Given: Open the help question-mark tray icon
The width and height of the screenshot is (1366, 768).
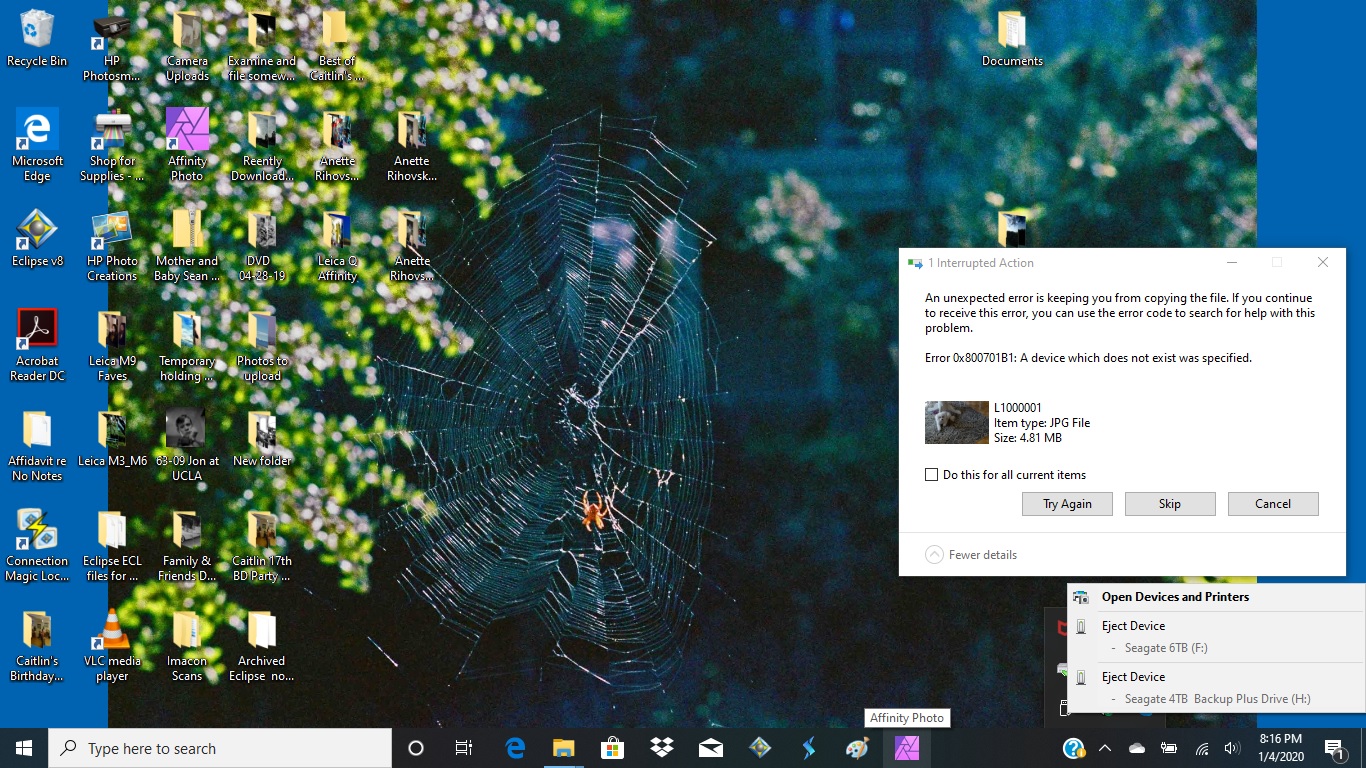Looking at the screenshot, I should click(x=1074, y=748).
